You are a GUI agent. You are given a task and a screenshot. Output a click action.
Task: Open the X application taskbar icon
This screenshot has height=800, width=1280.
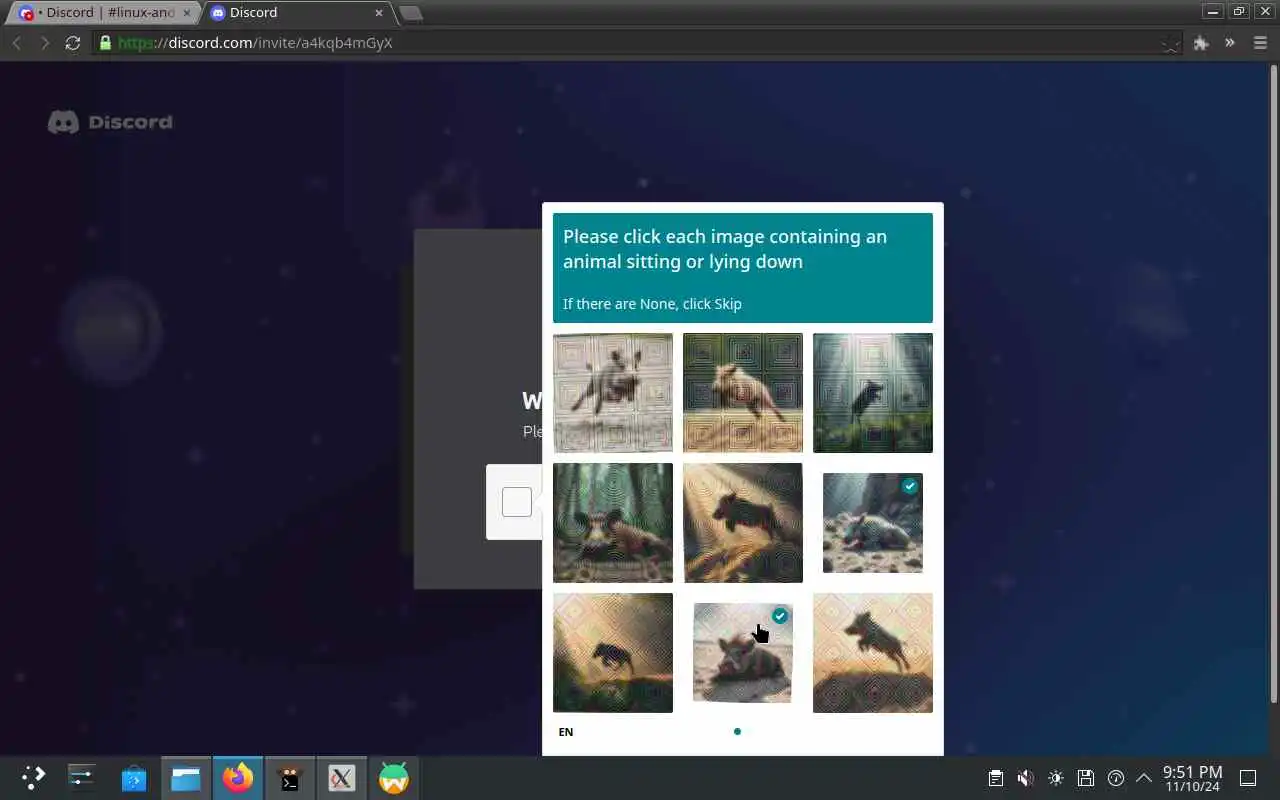coord(342,778)
